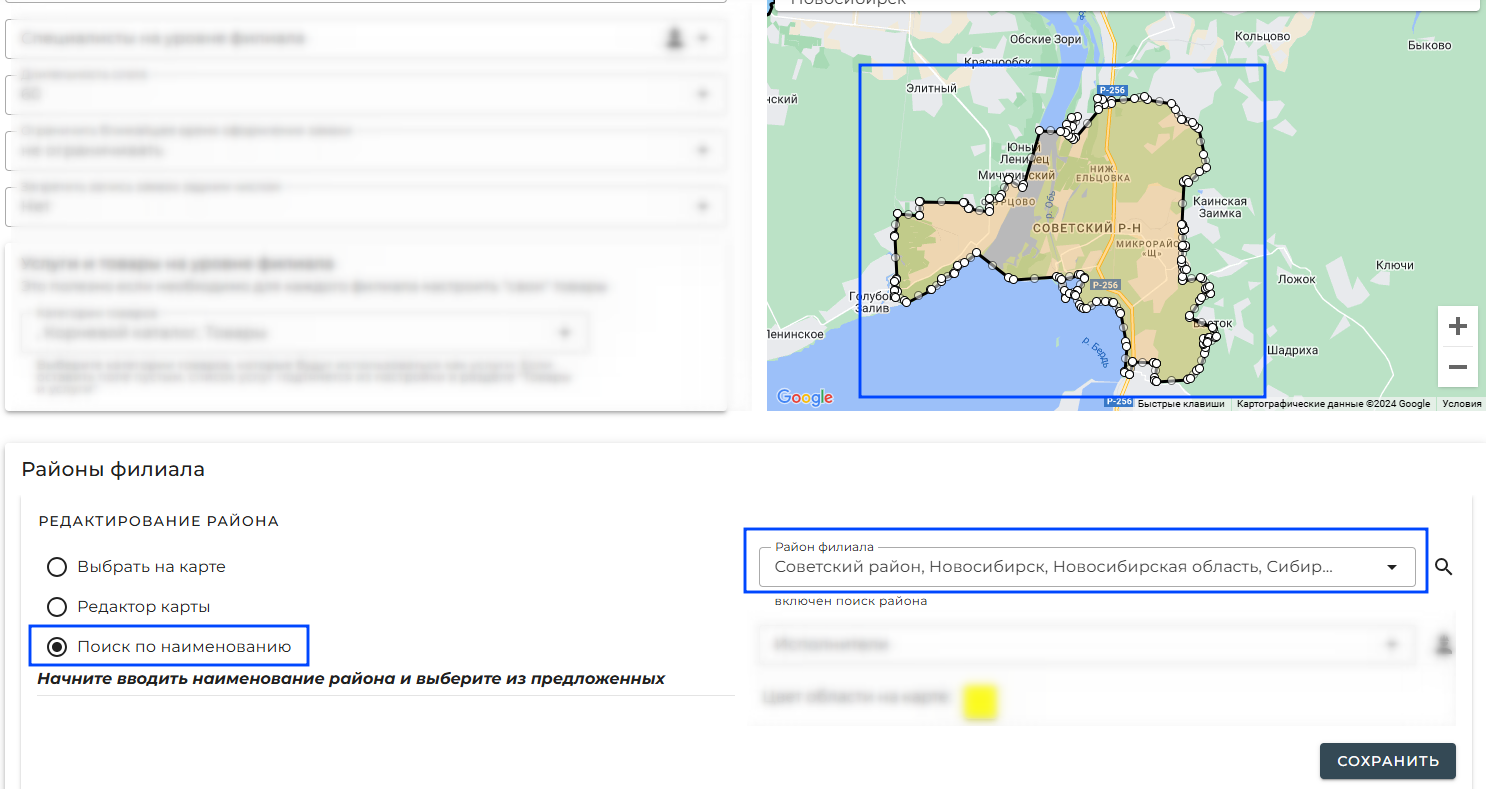This screenshot has width=1486, height=789.
Task: Open the Быстрые клавиши map link
Action: (1181, 404)
